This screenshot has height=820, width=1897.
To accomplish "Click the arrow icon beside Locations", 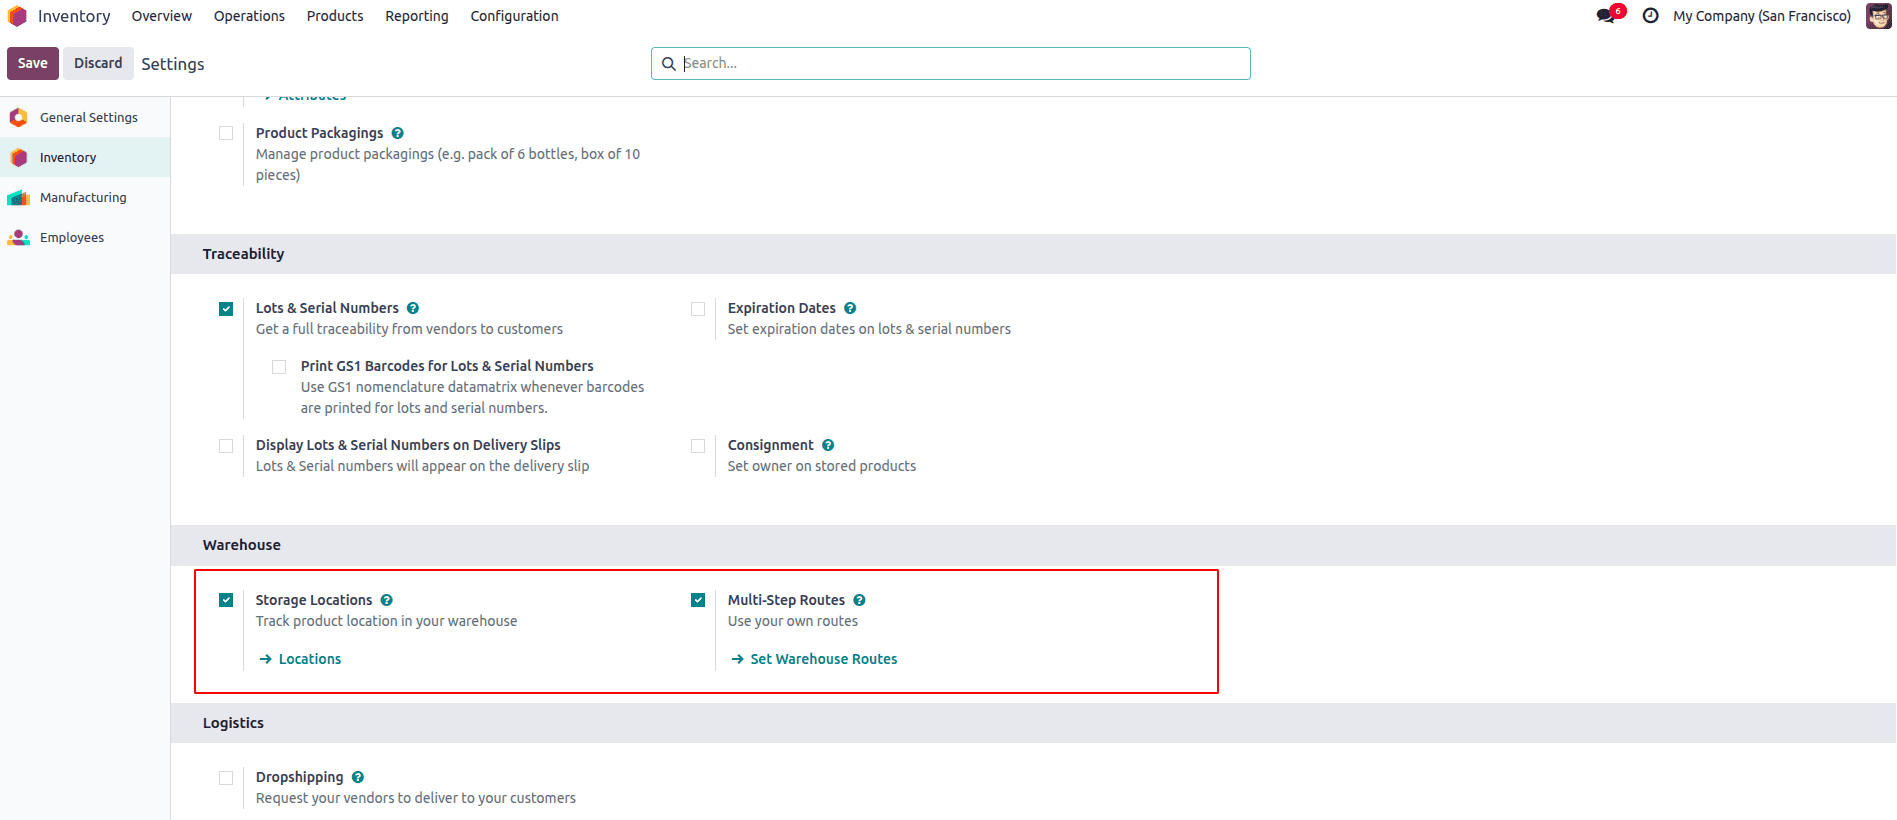I will coord(265,659).
